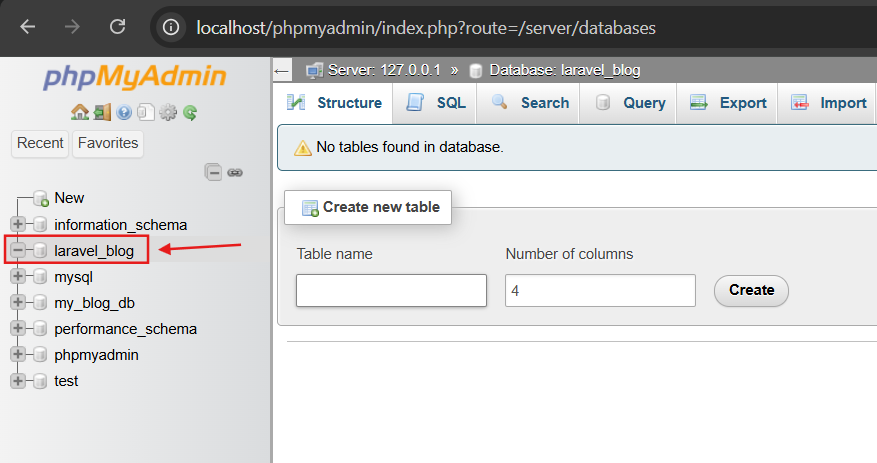Image resolution: width=877 pixels, height=463 pixels.
Task: Switch to the Search tab
Action: click(x=529, y=103)
